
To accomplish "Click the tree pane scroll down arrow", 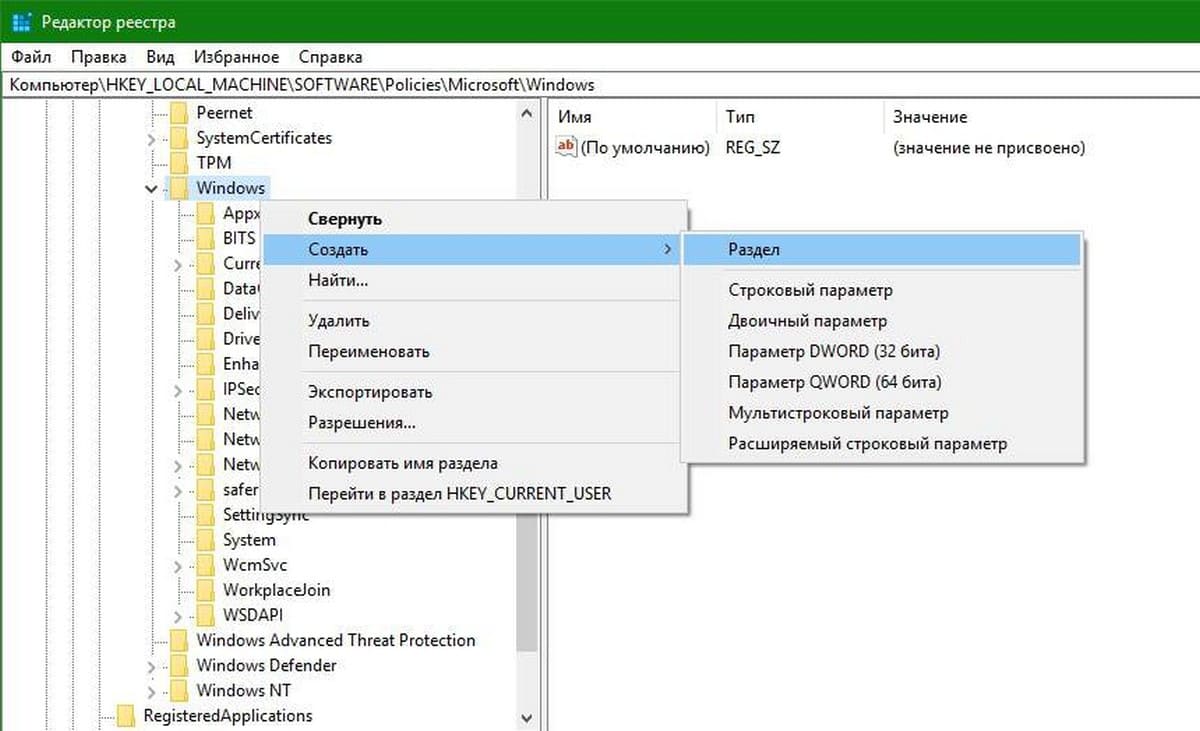I will pyautogui.click(x=527, y=718).
